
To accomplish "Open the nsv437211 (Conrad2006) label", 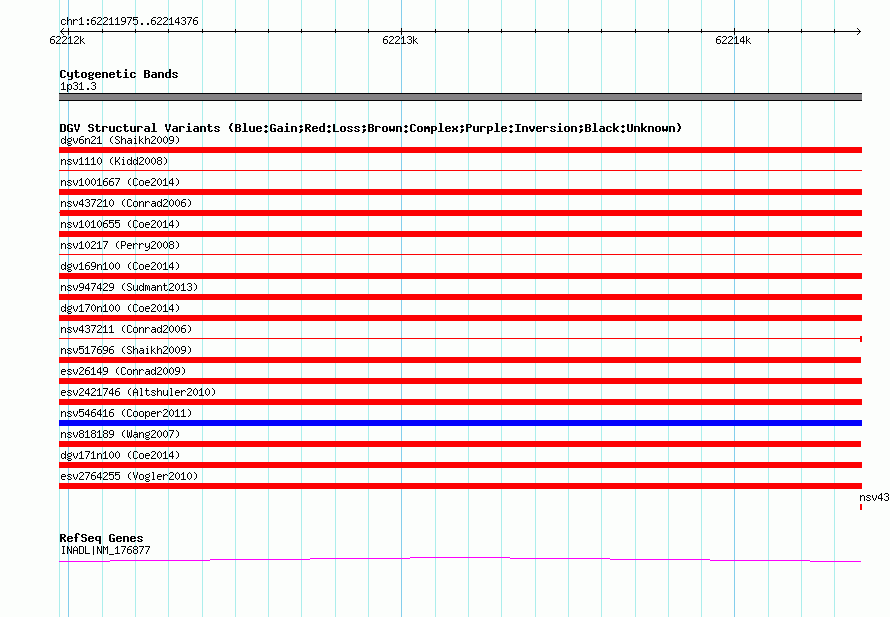I will (x=126, y=329).
